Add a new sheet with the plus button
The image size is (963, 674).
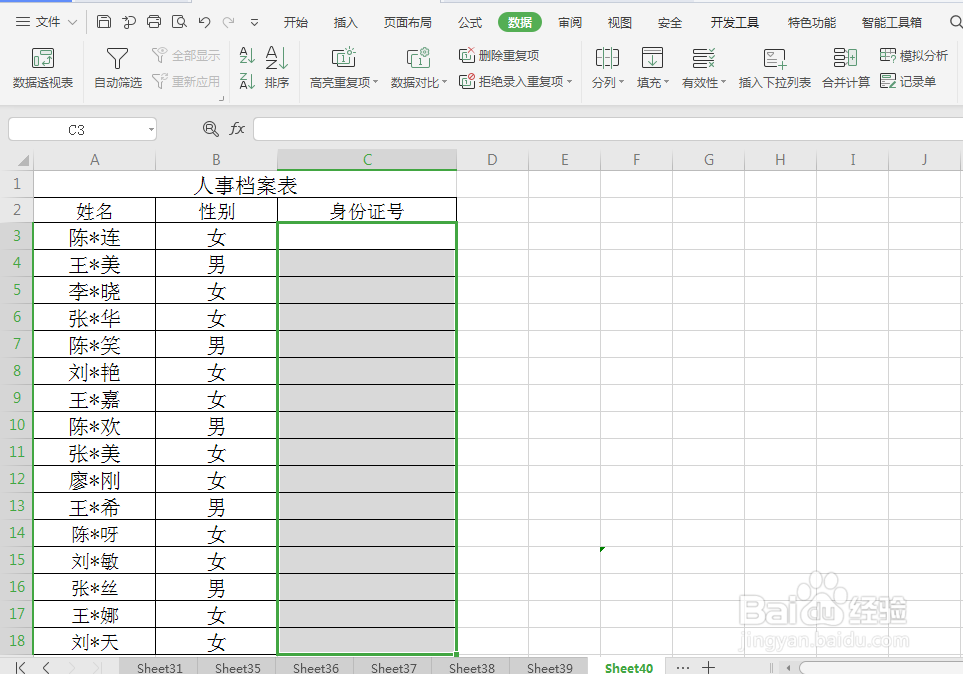point(708,666)
